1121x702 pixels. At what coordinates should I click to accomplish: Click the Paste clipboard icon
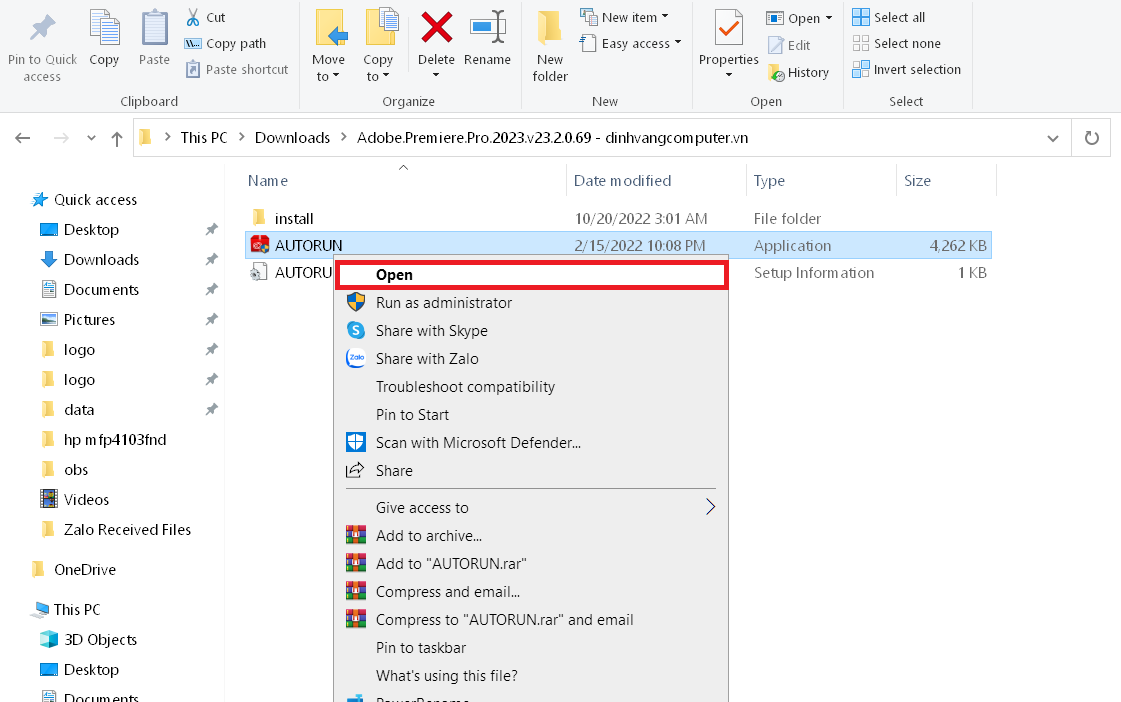[x=154, y=29]
